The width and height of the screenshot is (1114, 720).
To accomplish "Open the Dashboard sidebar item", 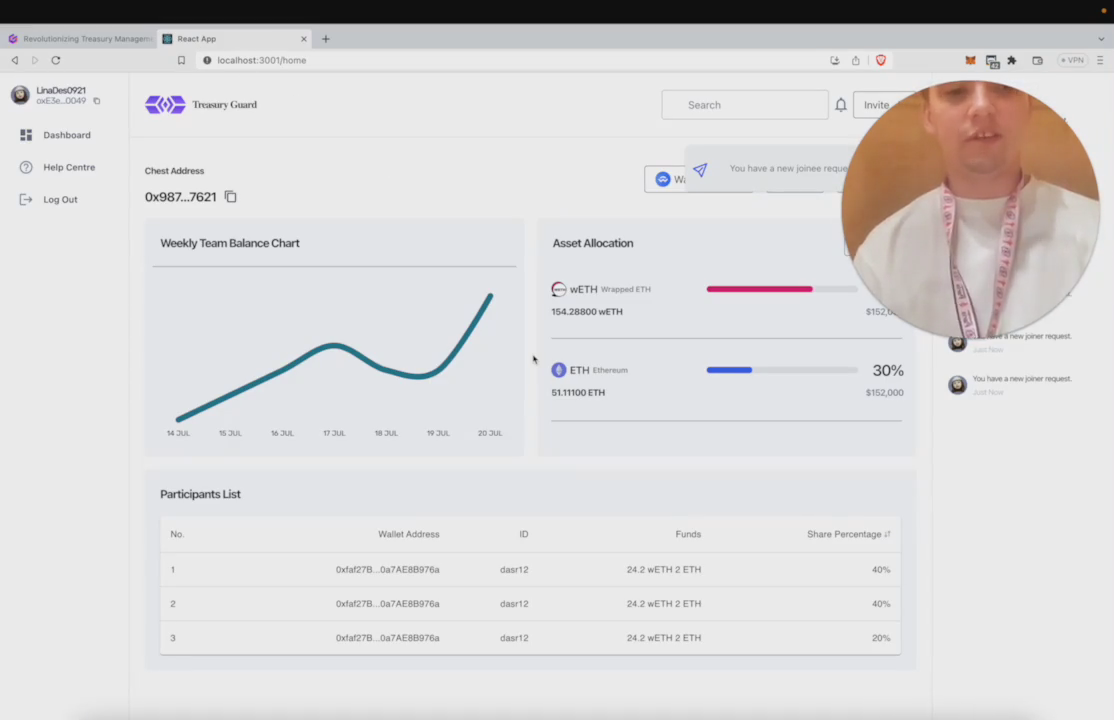I will [55, 135].
